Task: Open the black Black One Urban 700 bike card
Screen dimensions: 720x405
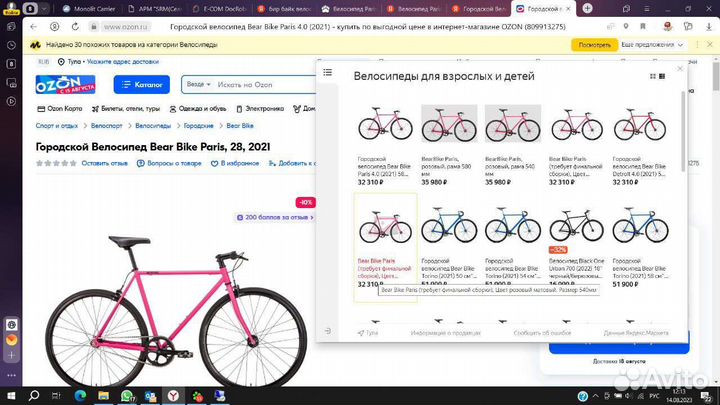Action: point(577,246)
